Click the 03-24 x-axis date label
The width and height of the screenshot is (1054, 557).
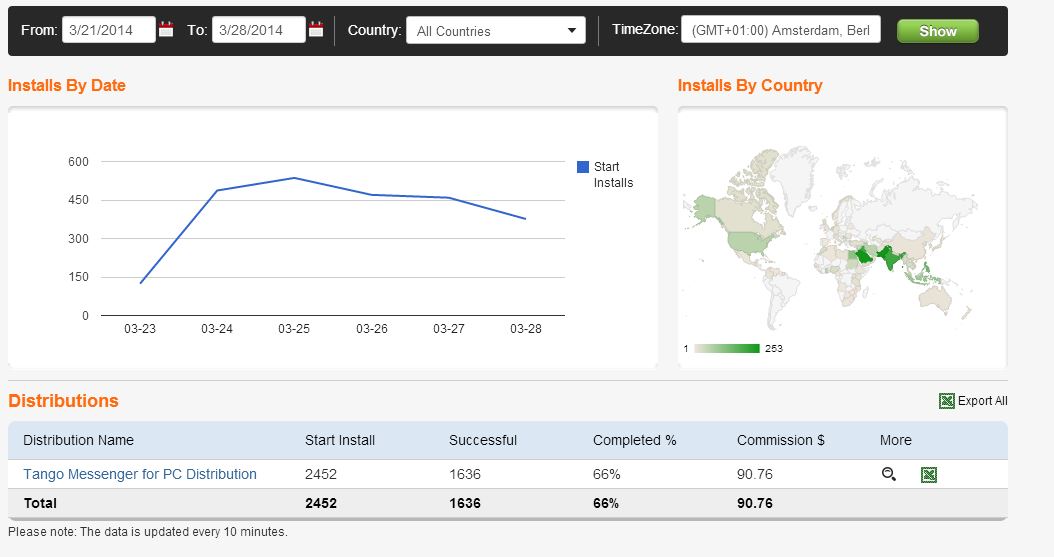point(217,329)
